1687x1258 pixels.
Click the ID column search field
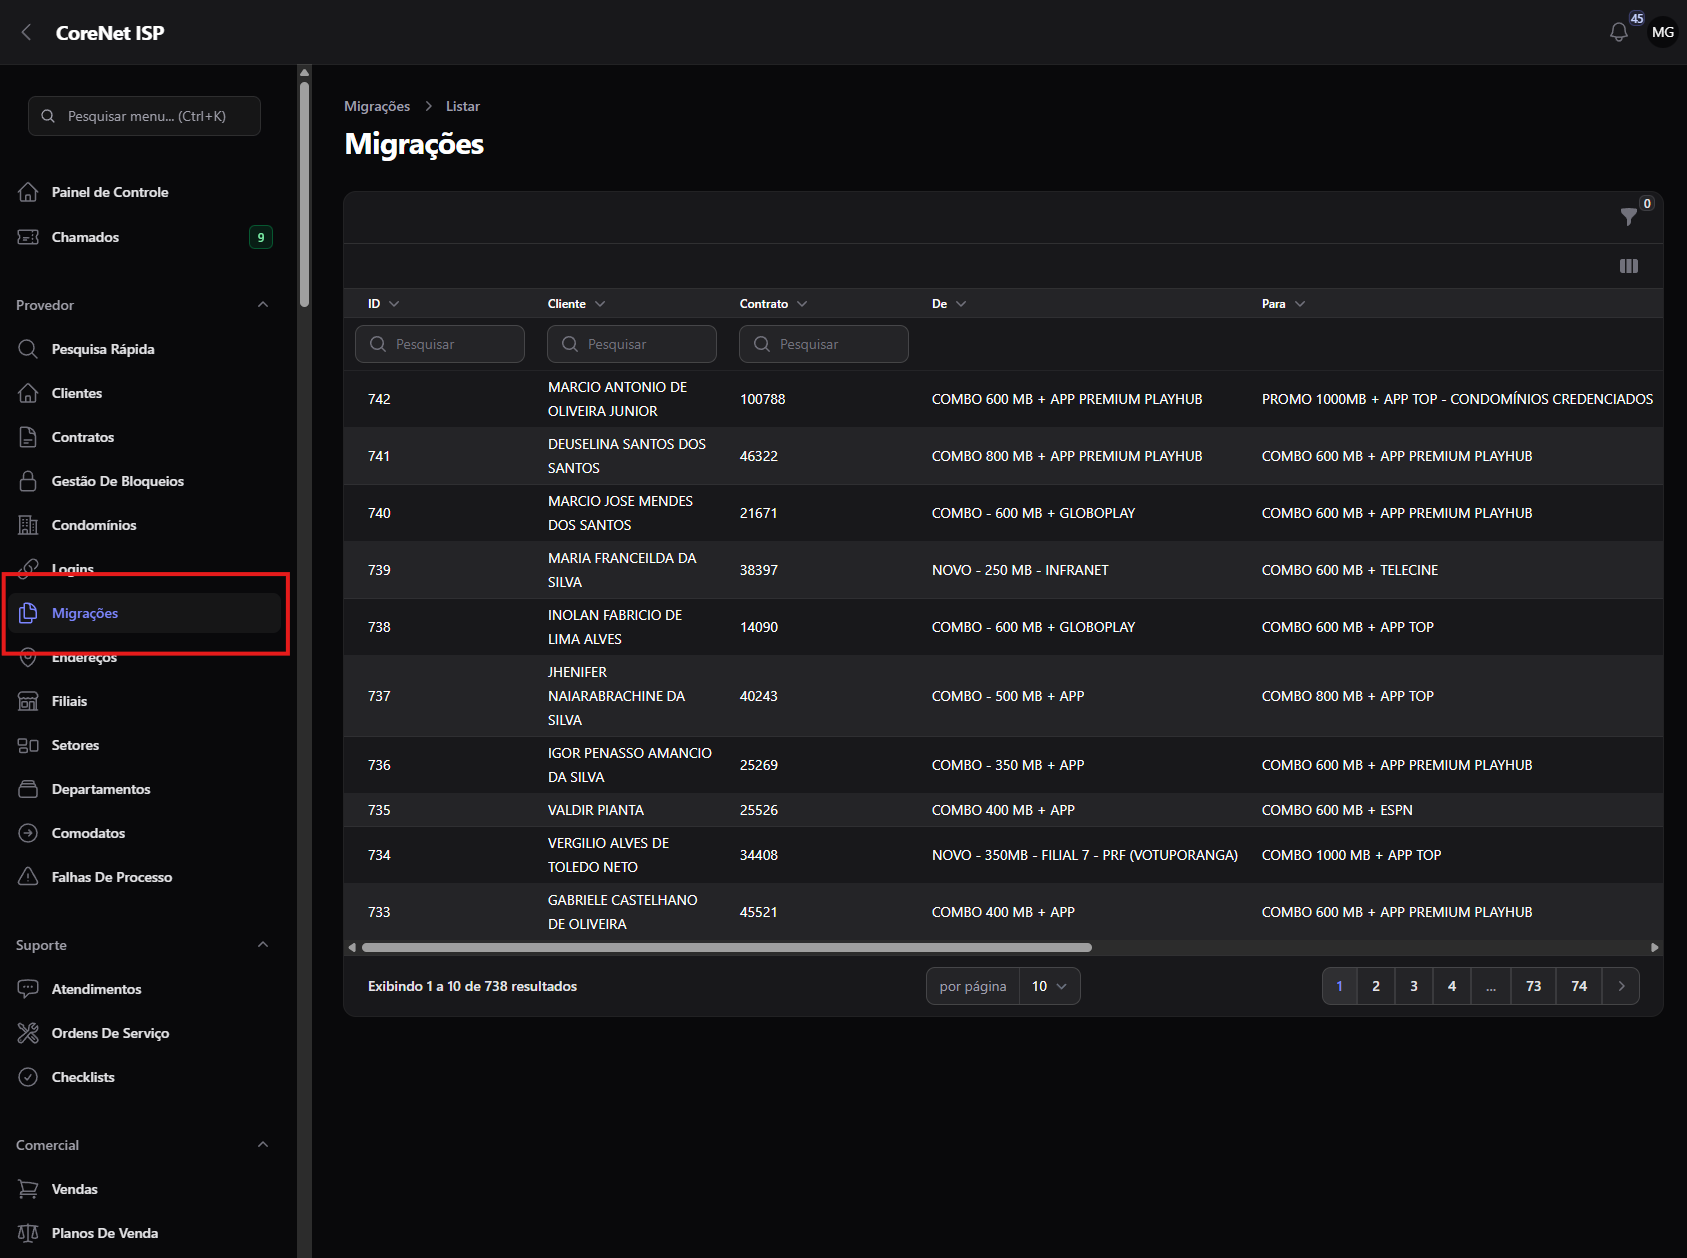440,344
